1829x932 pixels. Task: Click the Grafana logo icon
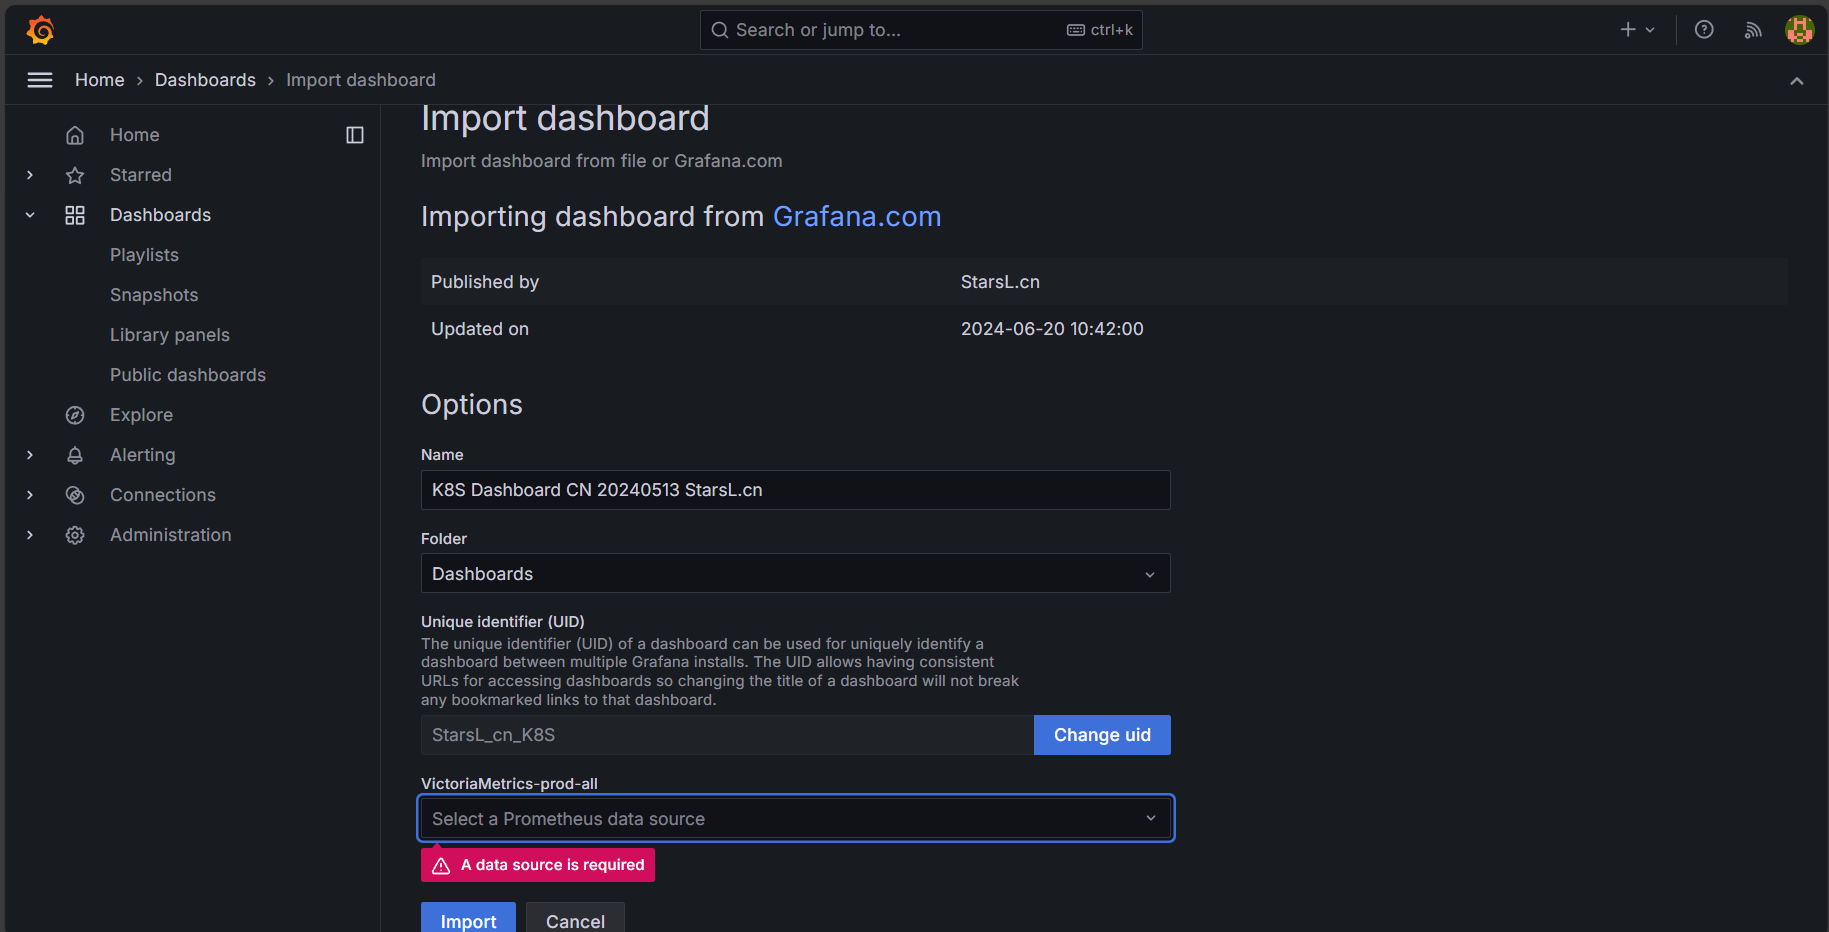[x=41, y=30]
